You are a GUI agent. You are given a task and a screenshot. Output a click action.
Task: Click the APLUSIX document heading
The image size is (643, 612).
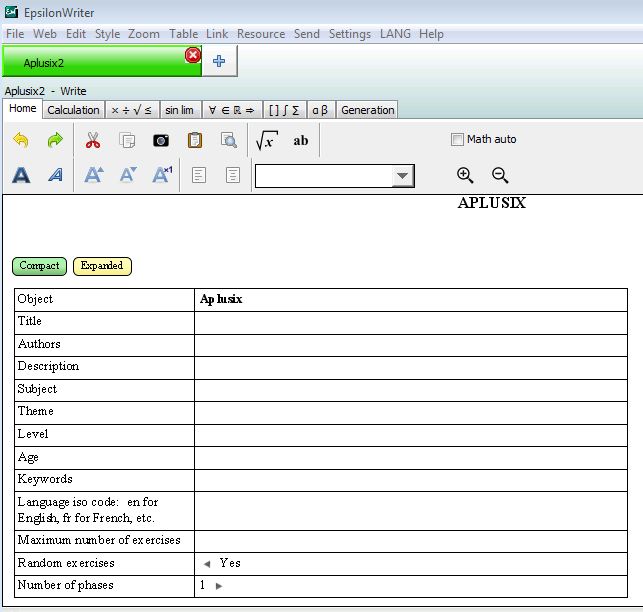[492, 203]
